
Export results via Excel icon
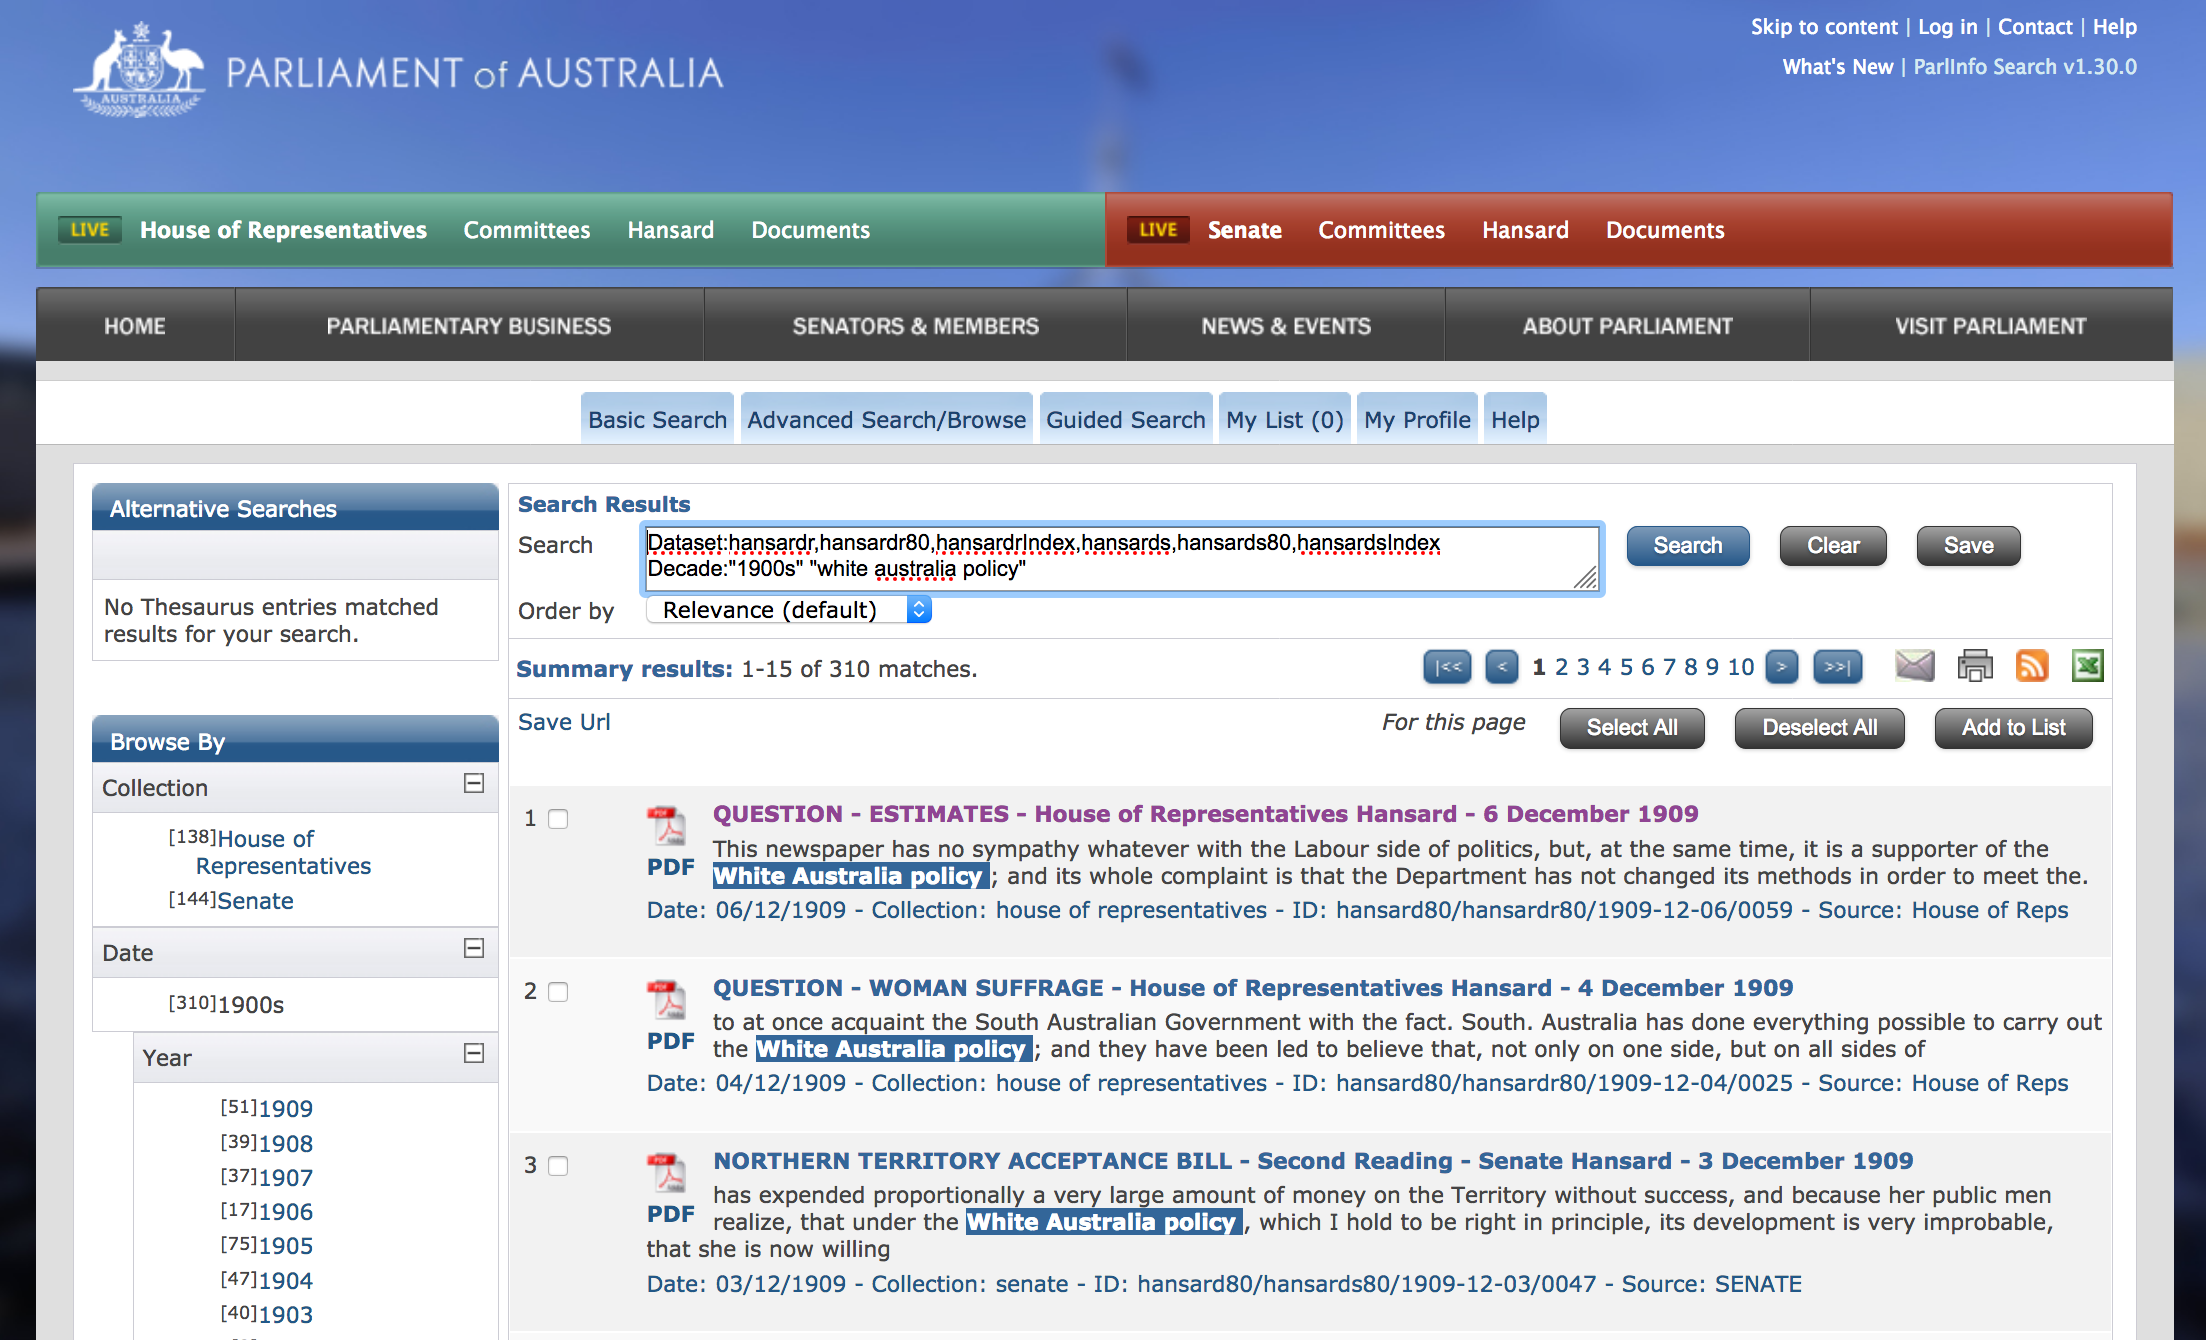pos(2087,666)
